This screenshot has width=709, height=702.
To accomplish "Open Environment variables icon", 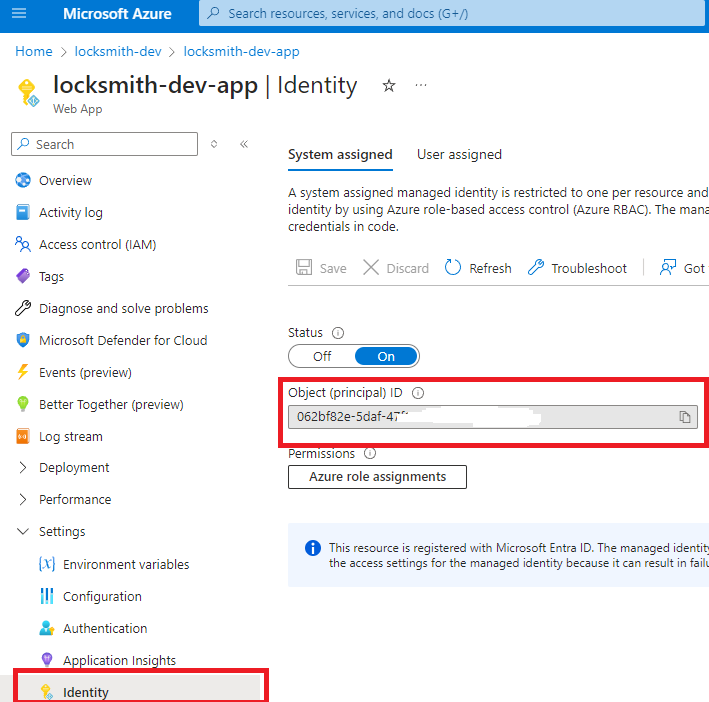I will (47, 564).
